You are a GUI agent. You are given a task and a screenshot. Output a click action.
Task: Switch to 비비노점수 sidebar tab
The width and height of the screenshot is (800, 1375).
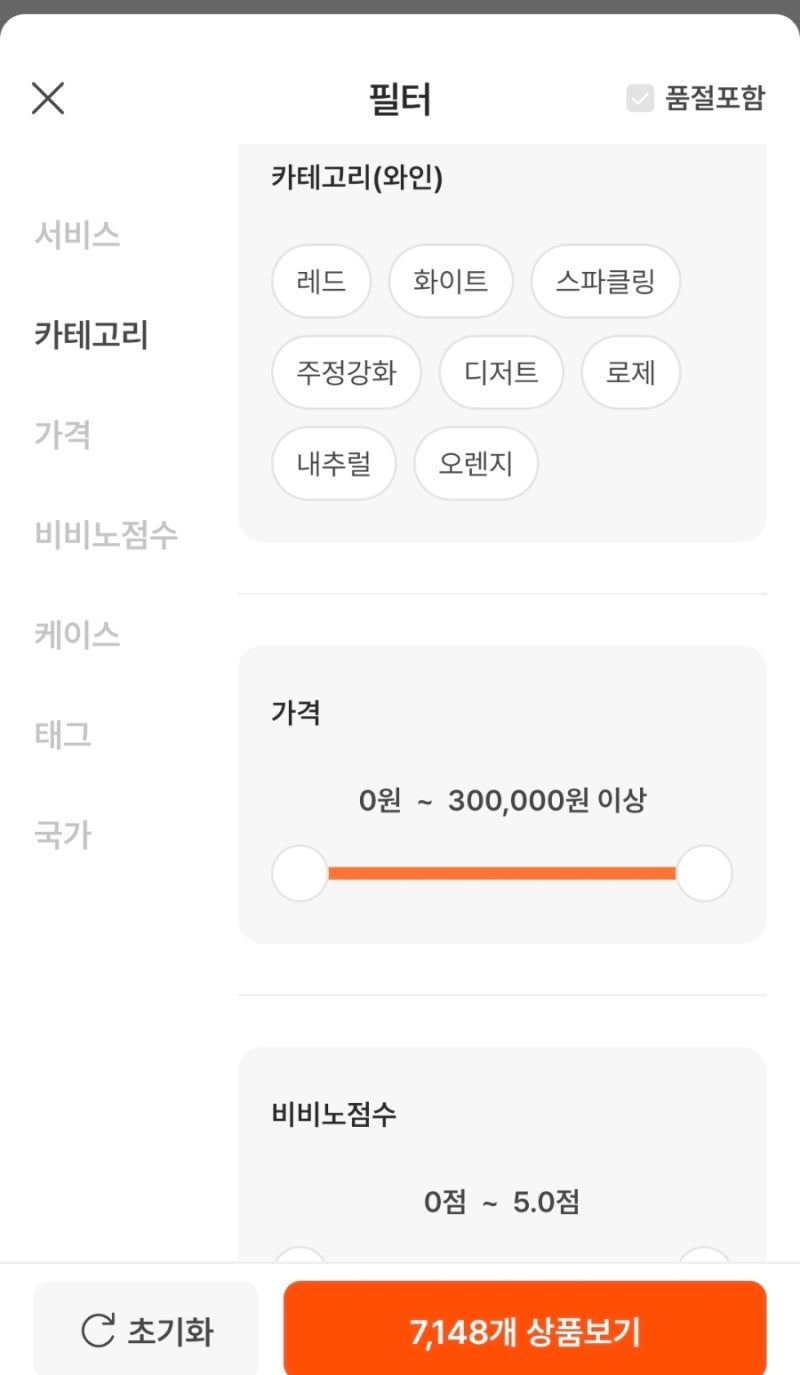106,535
